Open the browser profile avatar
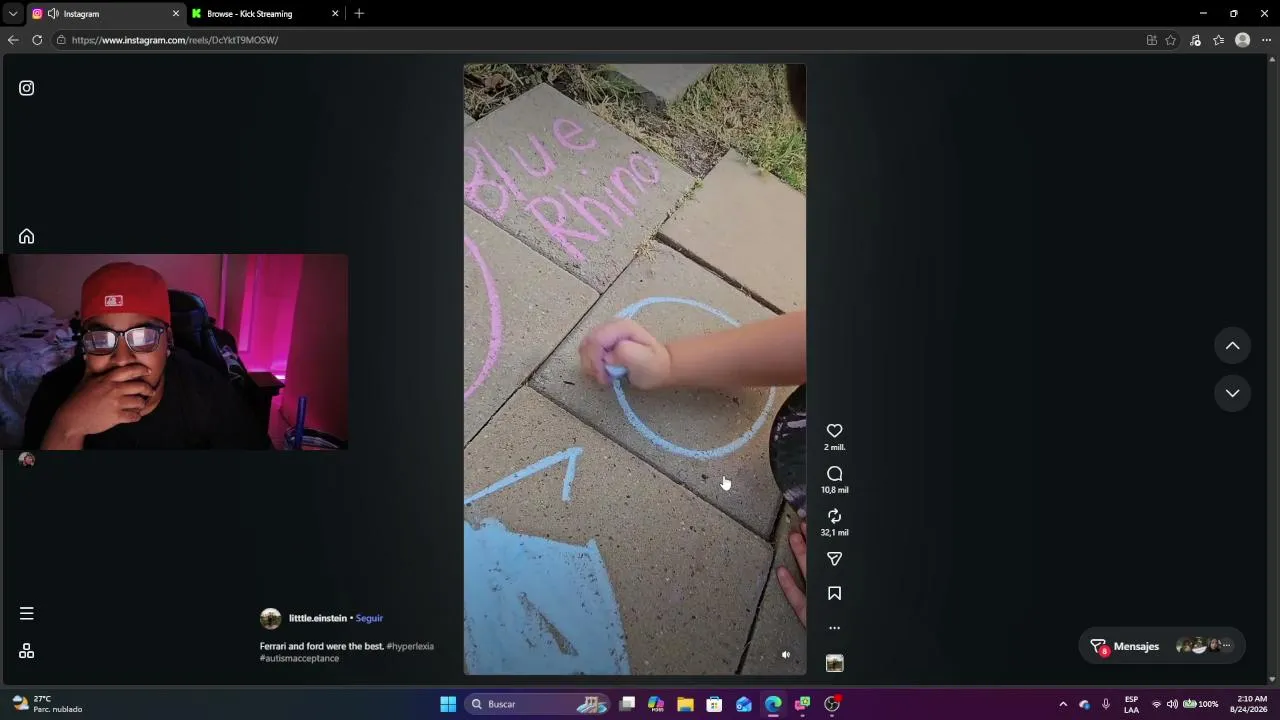 click(x=1243, y=40)
